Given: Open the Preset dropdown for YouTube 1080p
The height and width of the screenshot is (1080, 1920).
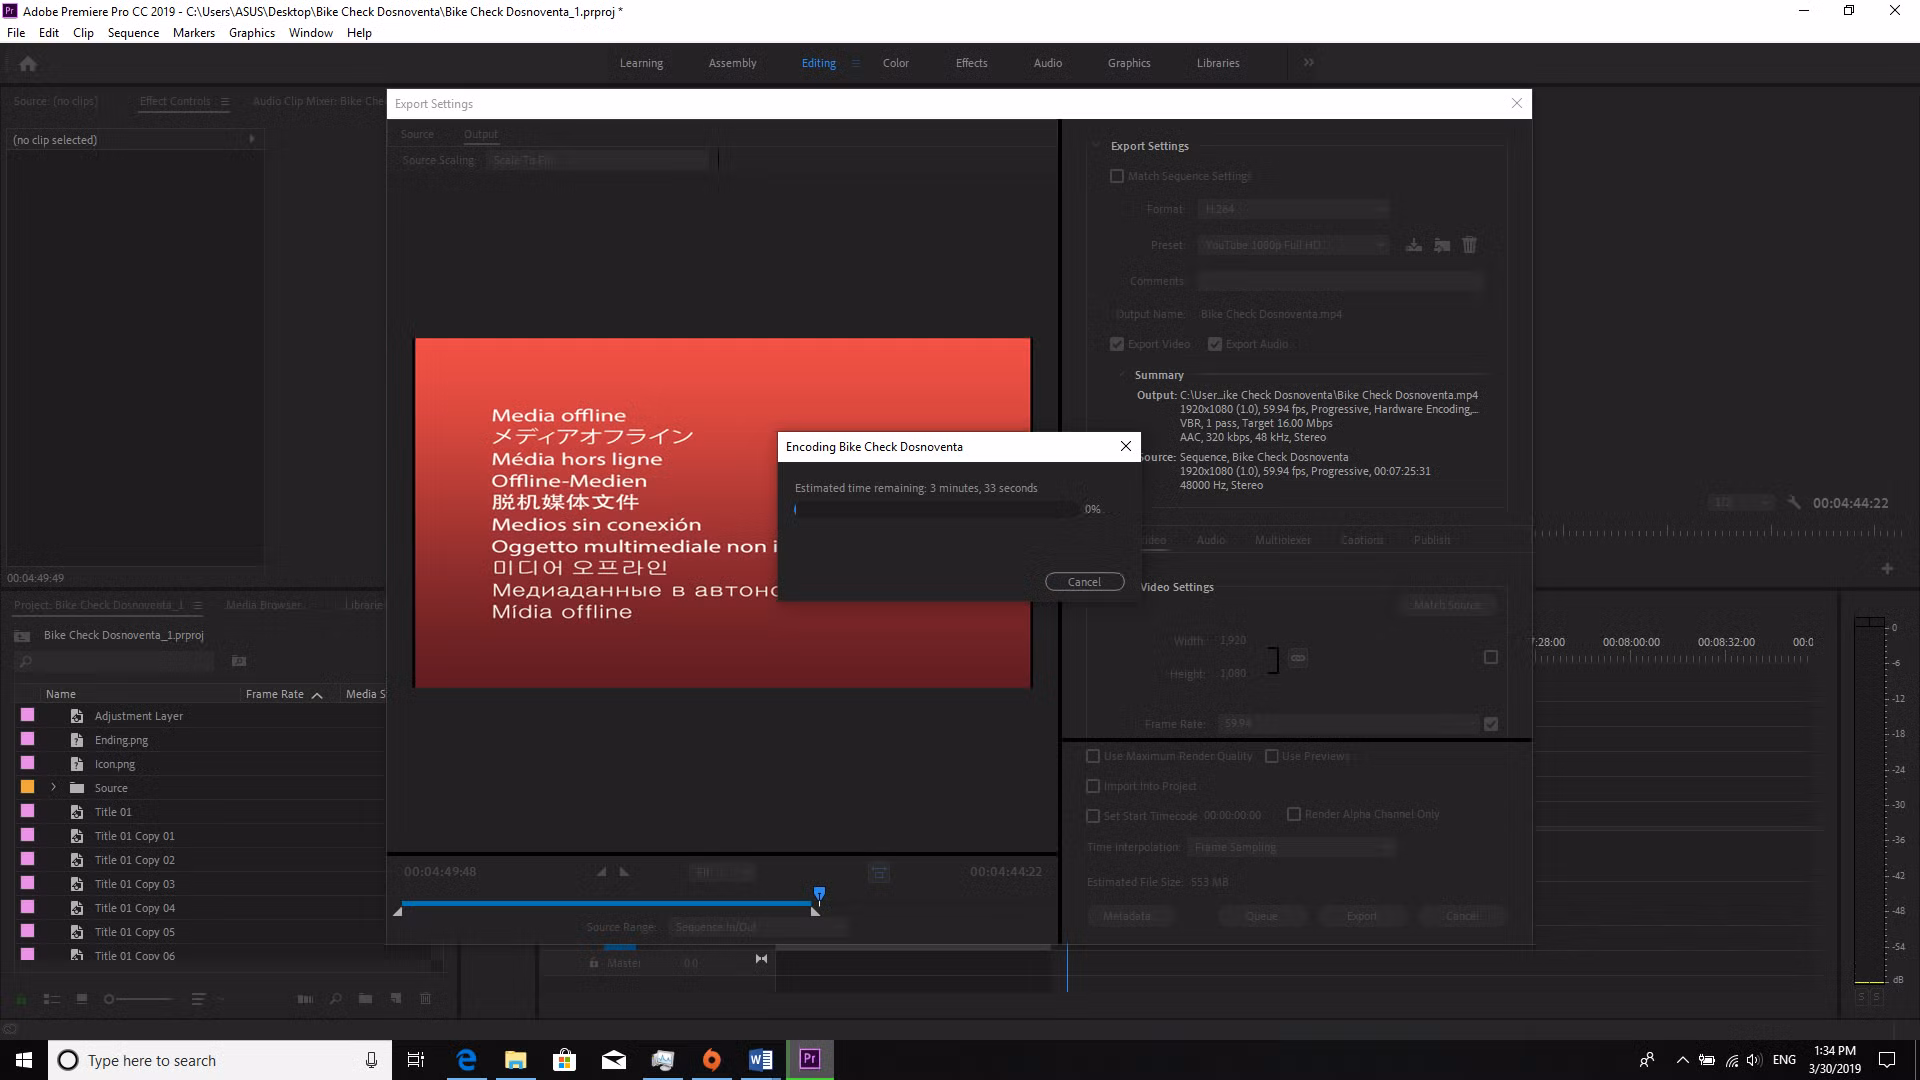Looking at the screenshot, I should click(x=1294, y=245).
